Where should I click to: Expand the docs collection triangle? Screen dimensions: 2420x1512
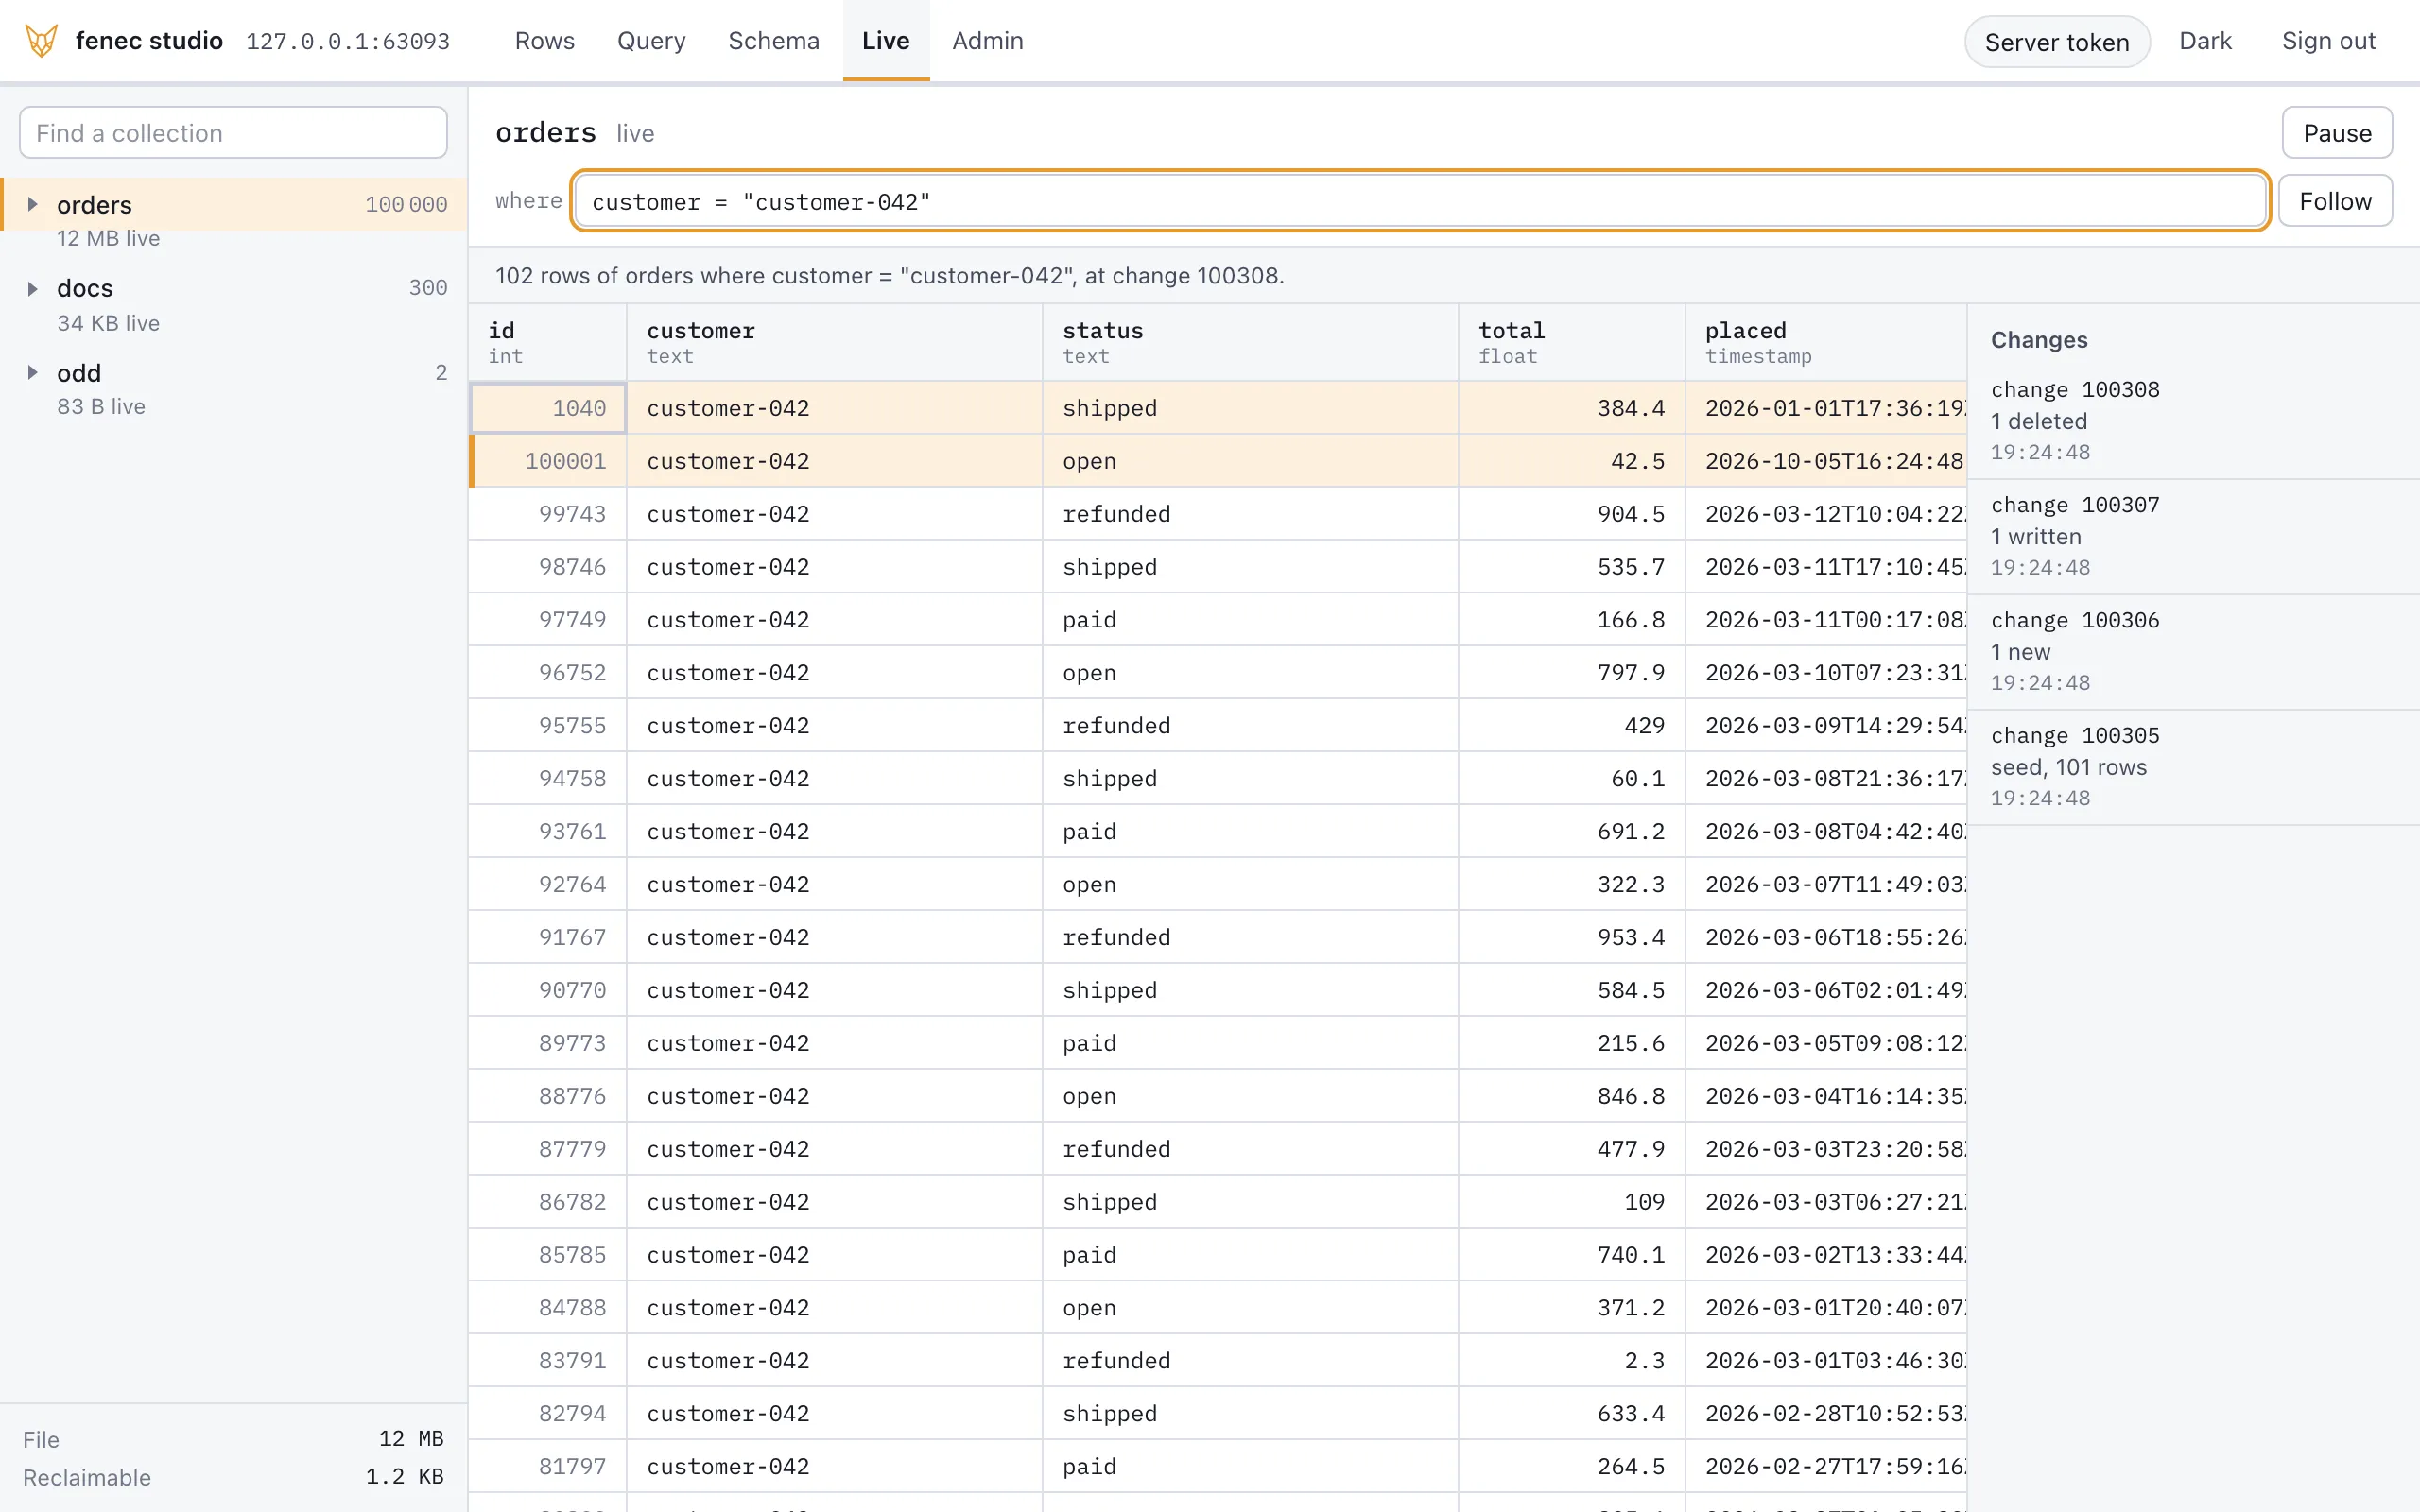click(32, 289)
